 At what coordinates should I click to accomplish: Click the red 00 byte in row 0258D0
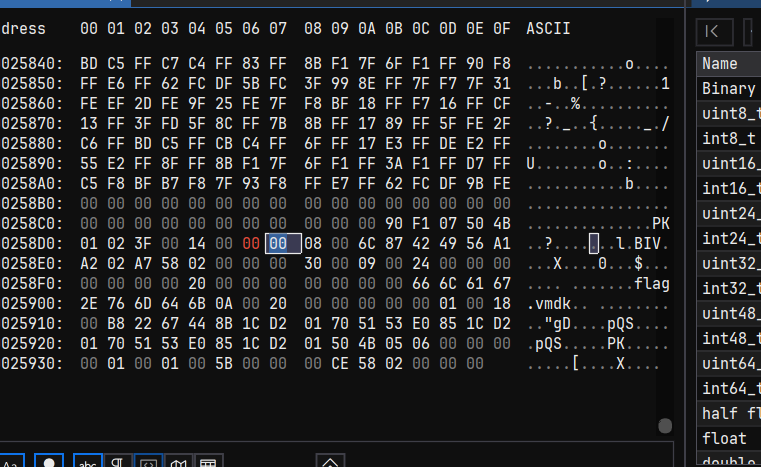(251, 243)
